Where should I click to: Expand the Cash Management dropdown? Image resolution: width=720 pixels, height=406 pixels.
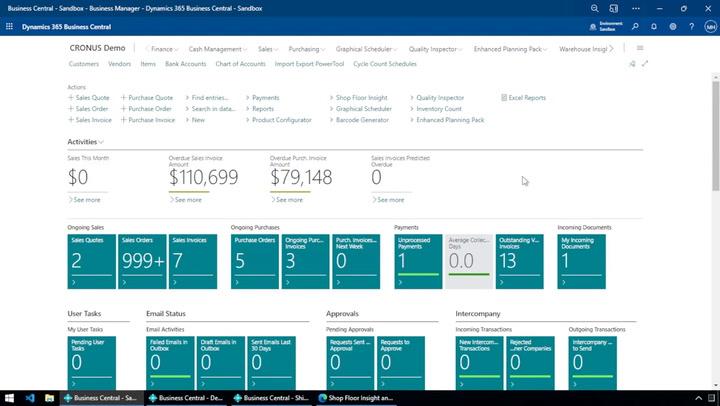pos(218,48)
